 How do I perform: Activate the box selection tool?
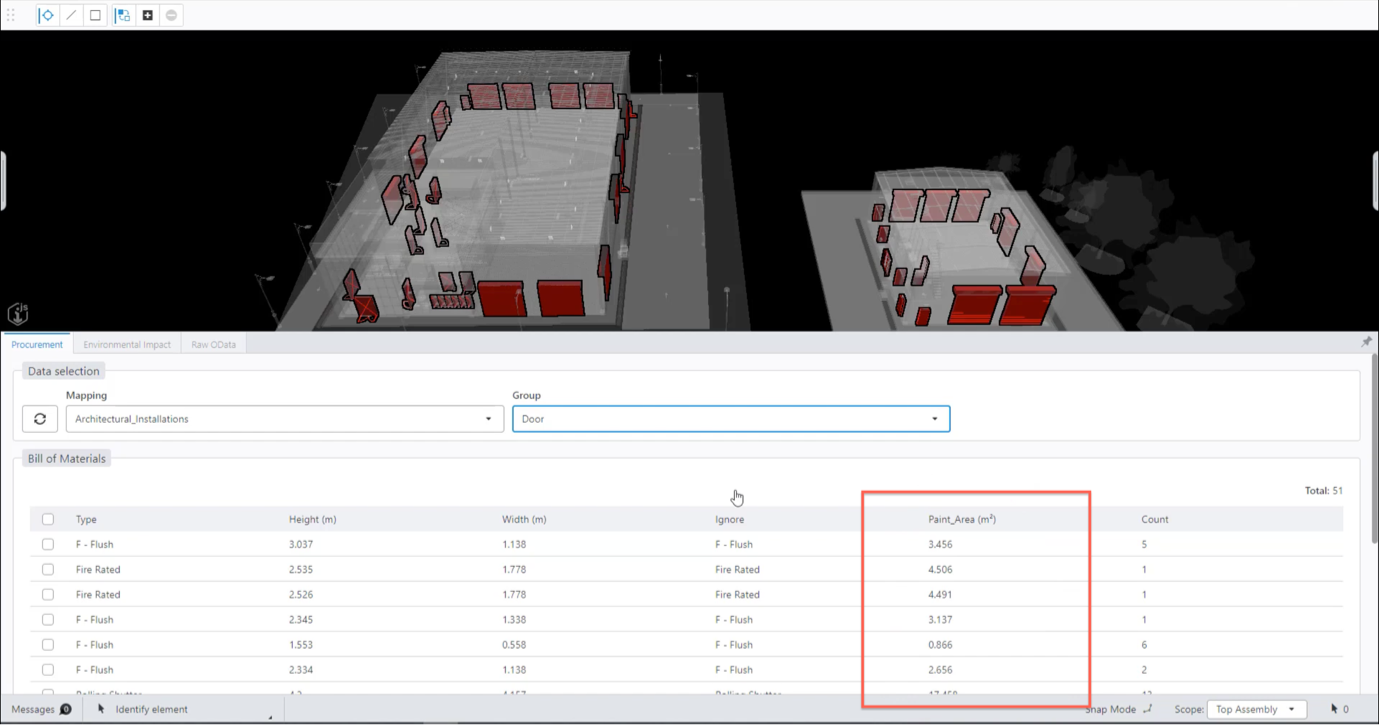tap(94, 14)
